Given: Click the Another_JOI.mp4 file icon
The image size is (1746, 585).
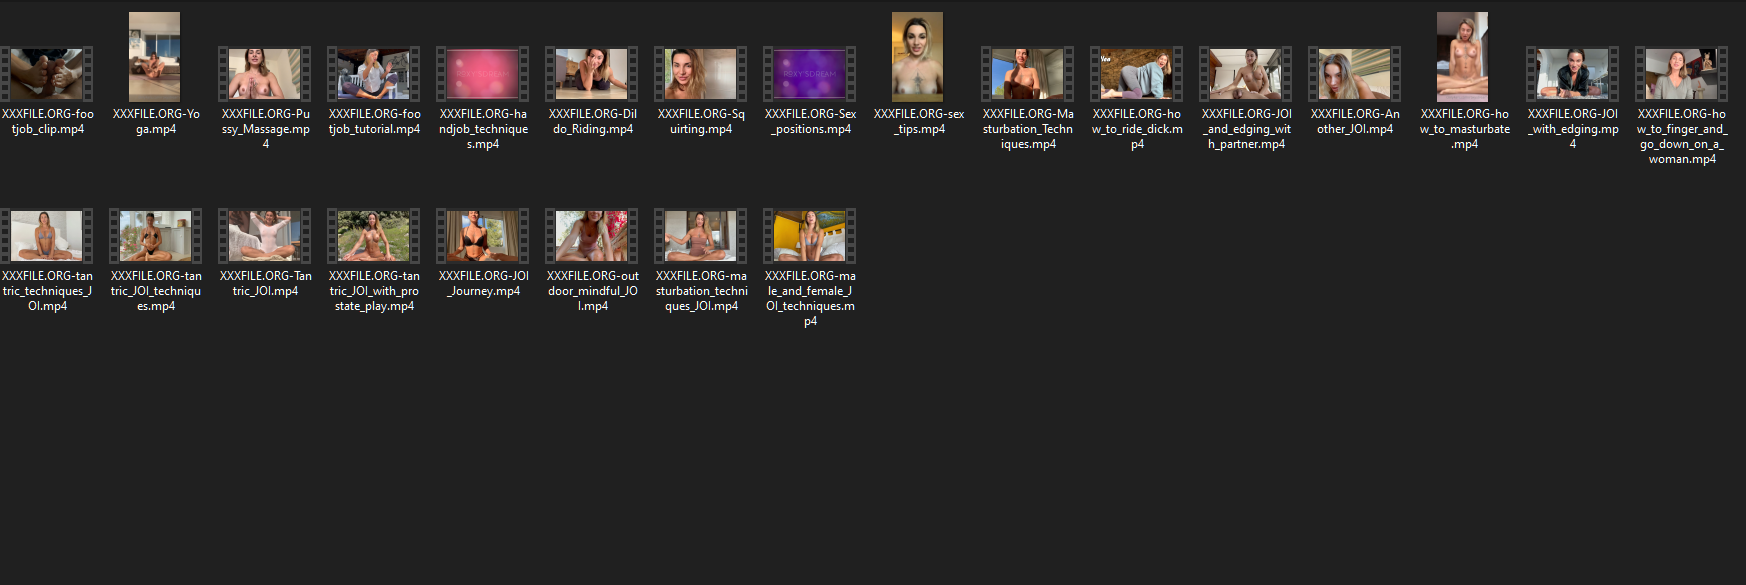Looking at the screenshot, I should click(x=1354, y=74).
